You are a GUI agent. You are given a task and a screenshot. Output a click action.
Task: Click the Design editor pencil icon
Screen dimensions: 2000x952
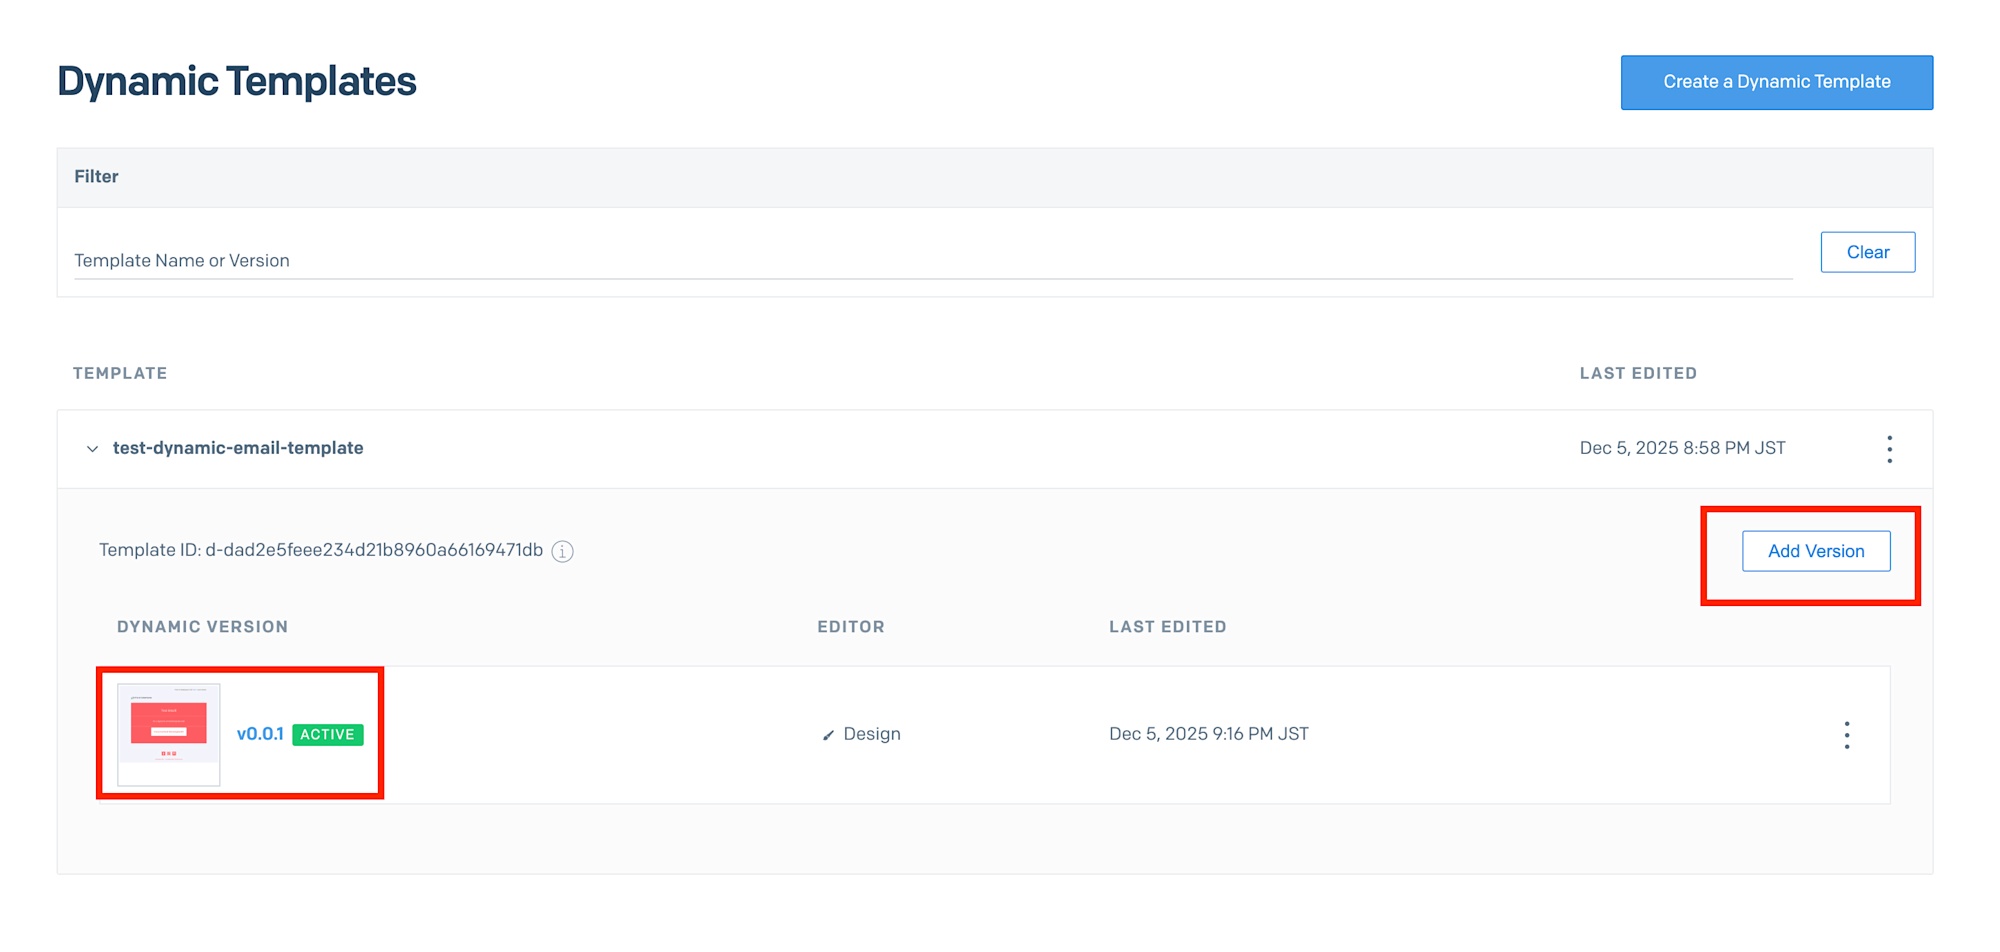tap(828, 735)
